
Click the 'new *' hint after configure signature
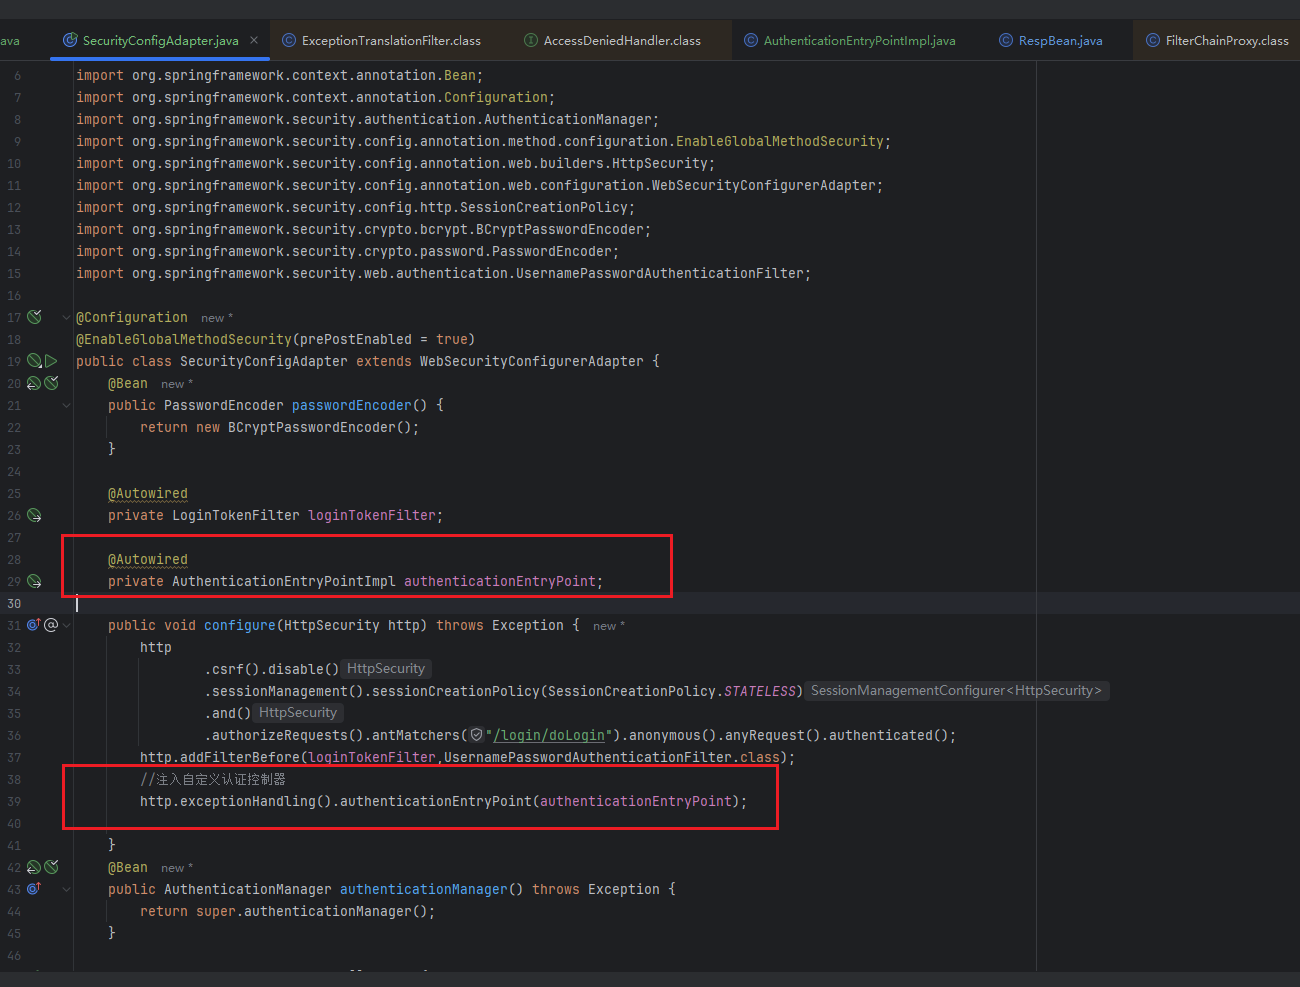(x=608, y=626)
